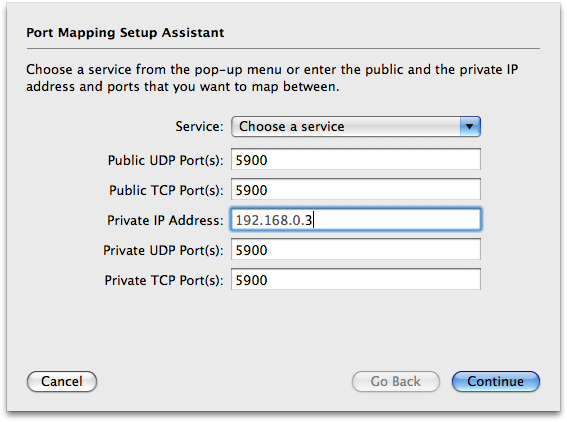Click the Private UDP Port(s) label

pyautogui.click(x=163, y=250)
